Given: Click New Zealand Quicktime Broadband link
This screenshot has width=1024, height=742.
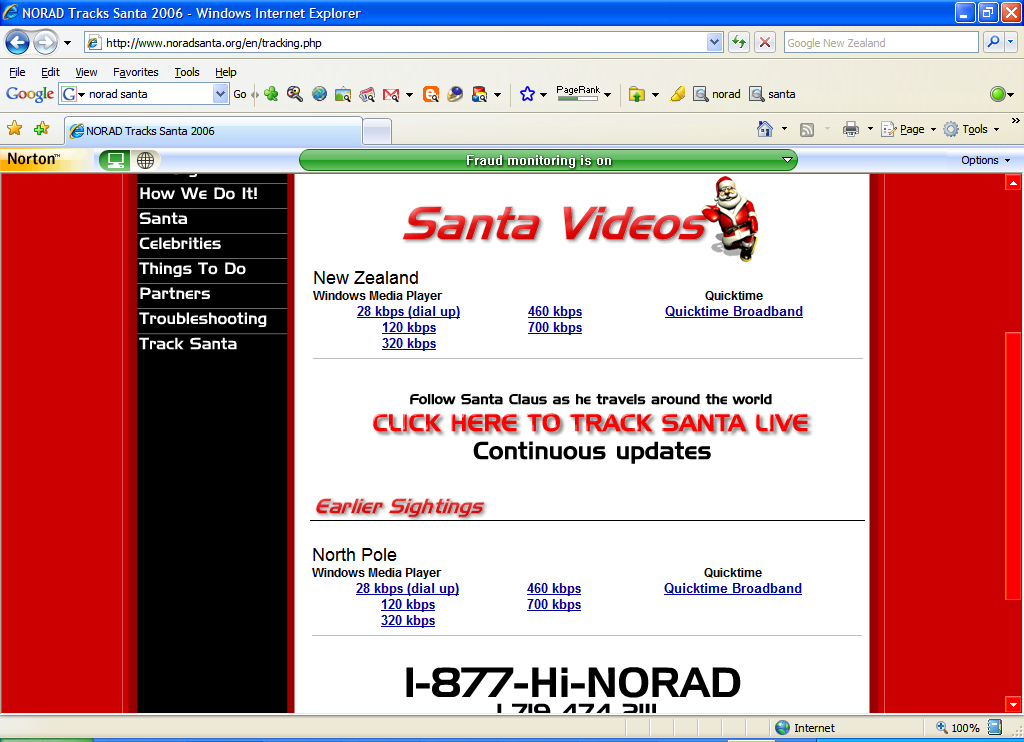Looking at the screenshot, I should [x=733, y=312].
